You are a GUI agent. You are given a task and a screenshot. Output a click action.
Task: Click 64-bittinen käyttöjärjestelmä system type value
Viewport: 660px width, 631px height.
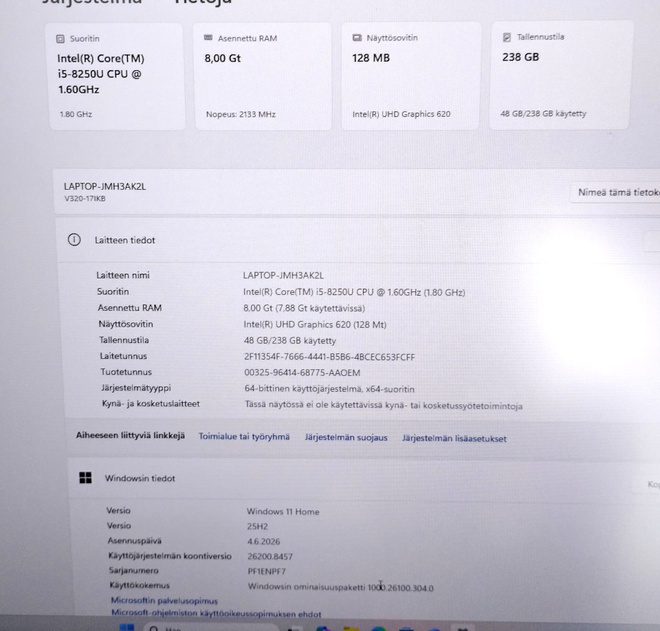[x=330, y=389]
